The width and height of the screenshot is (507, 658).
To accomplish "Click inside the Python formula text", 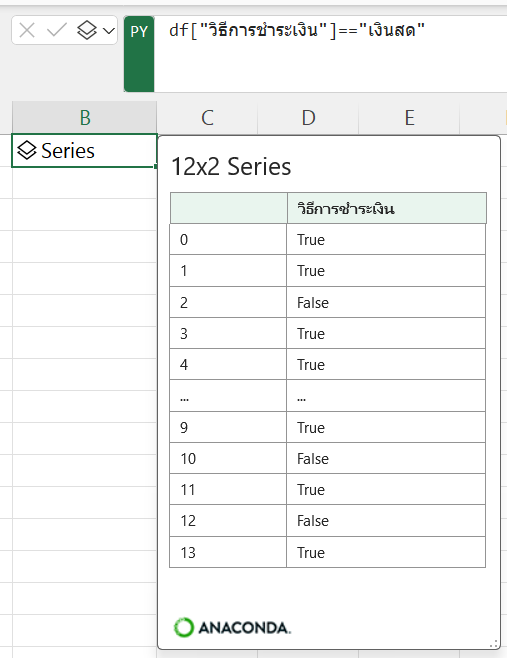I will pyautogui.click(x=297, y=31).
